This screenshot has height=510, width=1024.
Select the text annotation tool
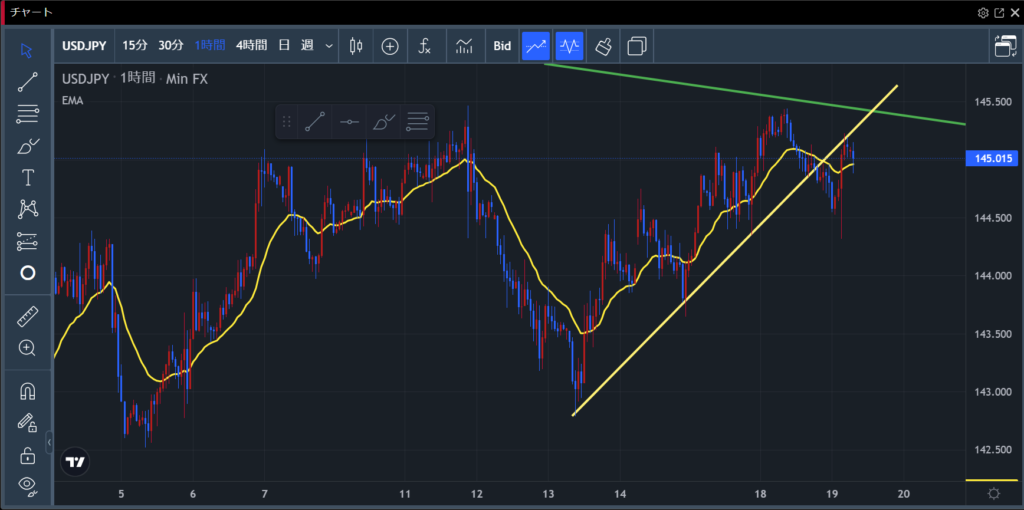coord(27,178)
